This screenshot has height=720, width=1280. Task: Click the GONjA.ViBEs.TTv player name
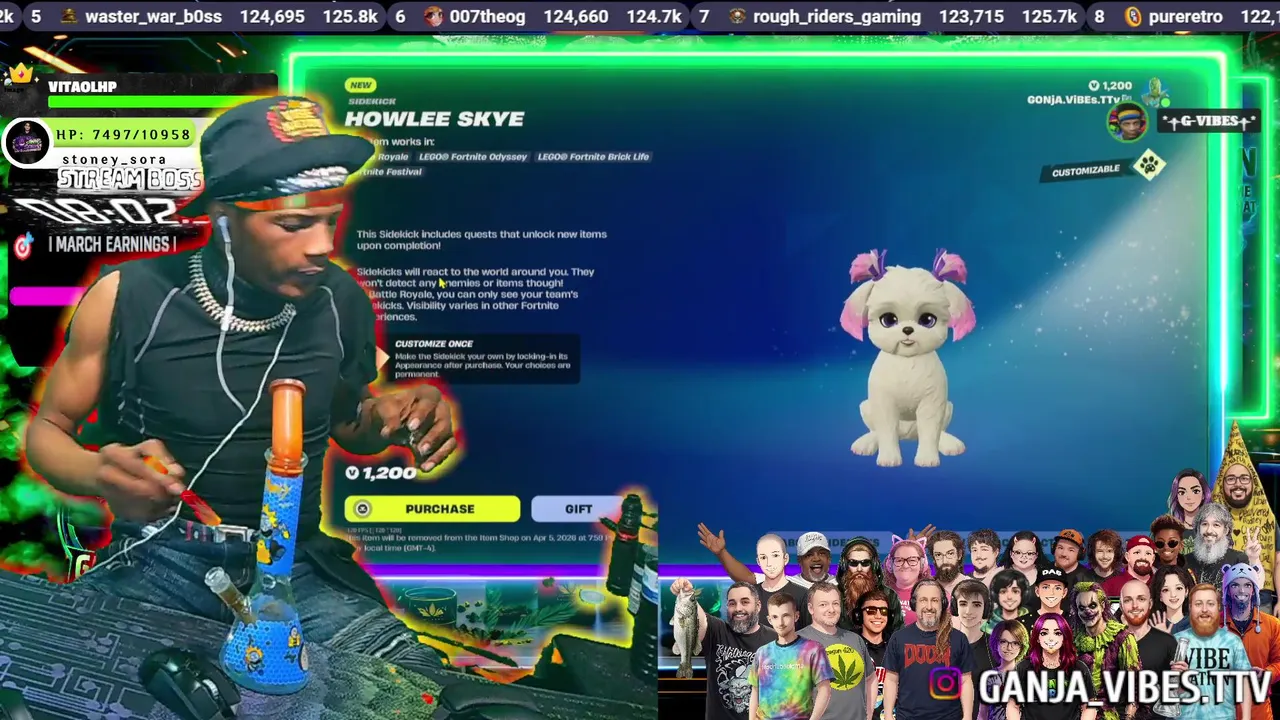[1073, 100]
